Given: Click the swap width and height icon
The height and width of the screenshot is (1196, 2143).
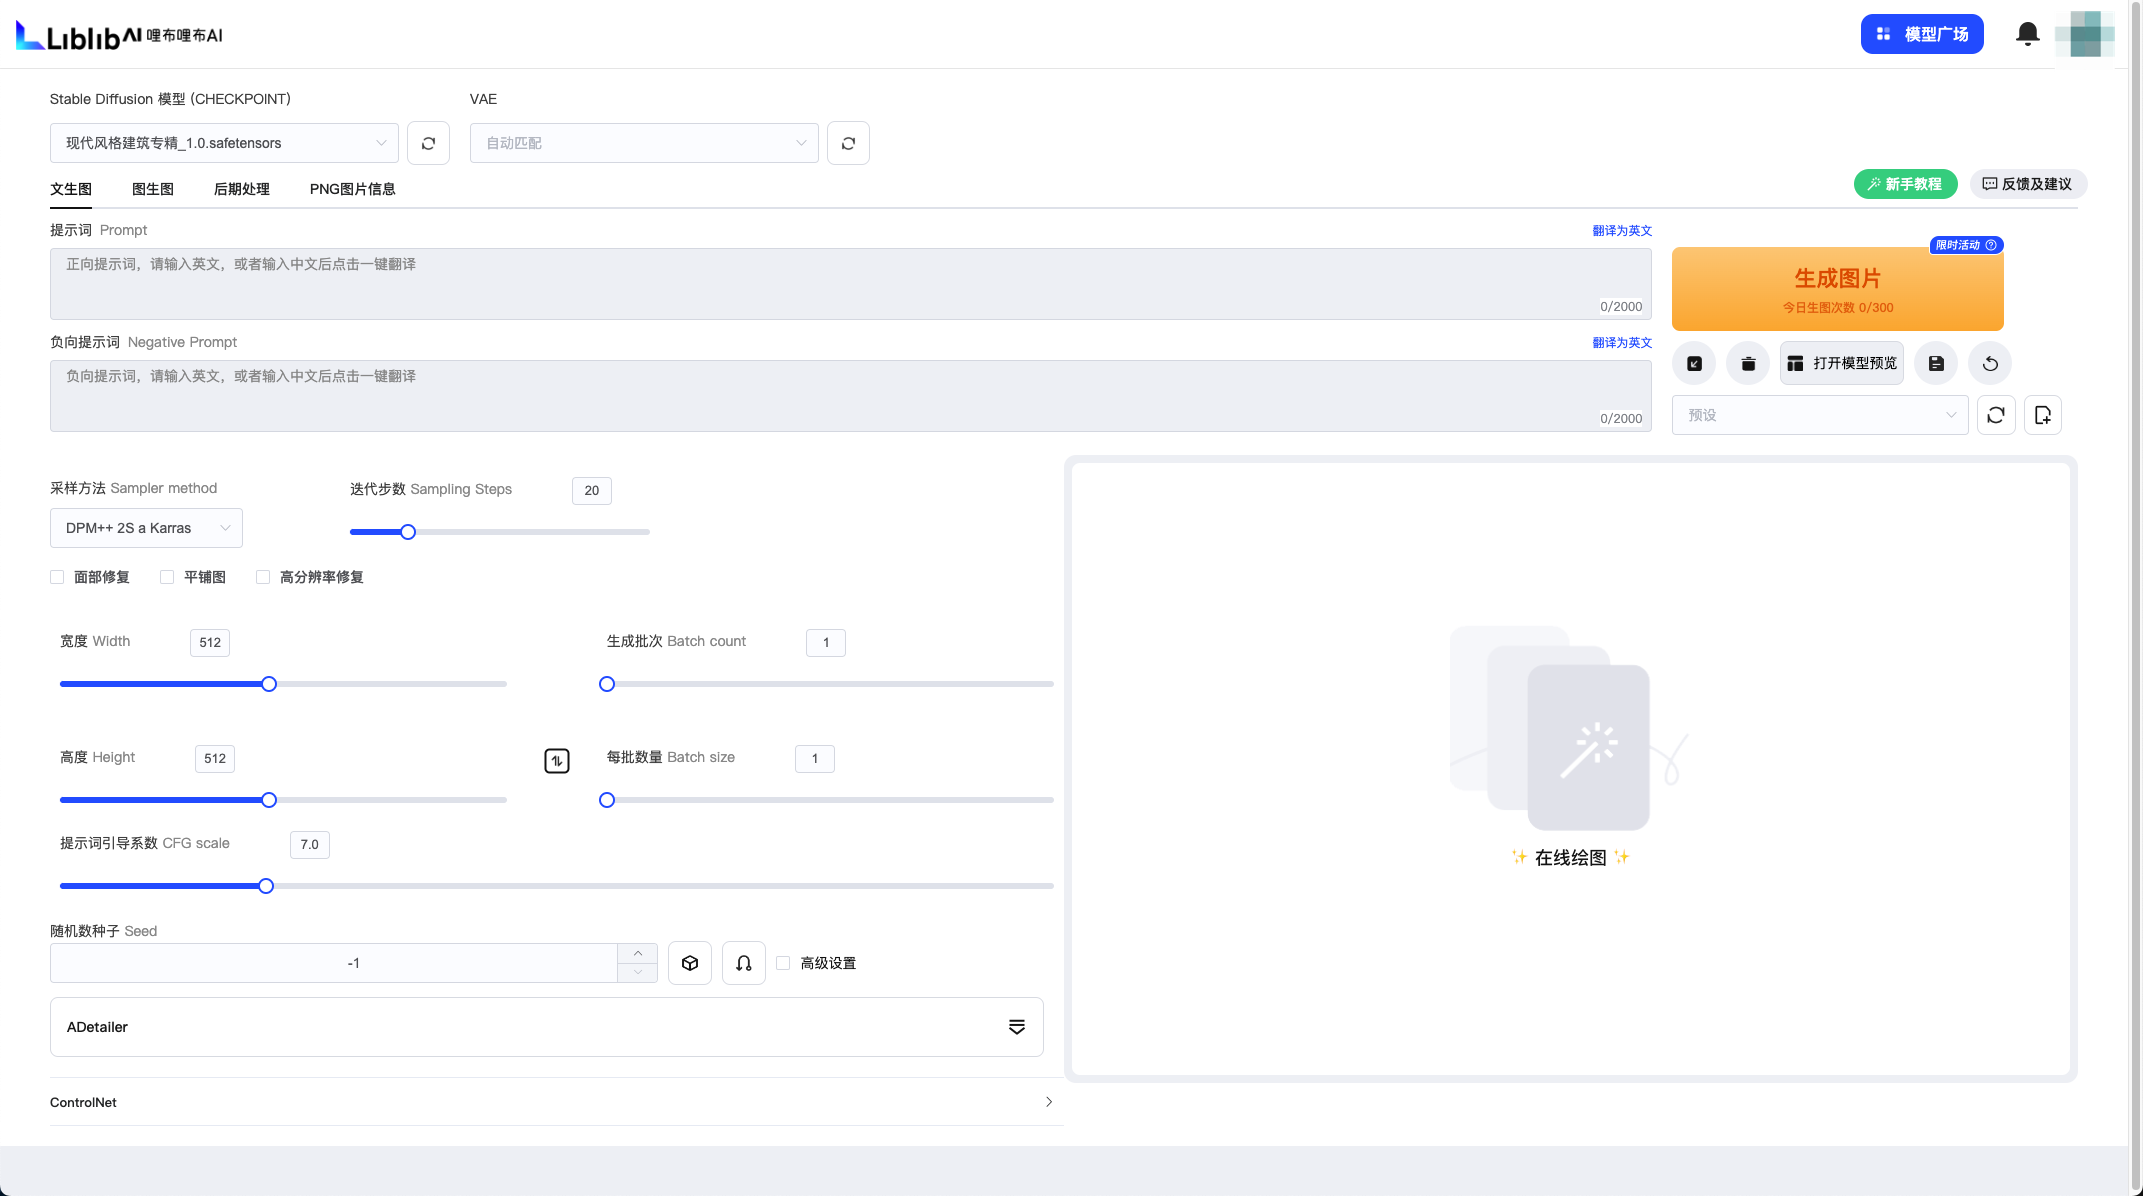Looking at the screenshot, I should click(x=557, y=761).
